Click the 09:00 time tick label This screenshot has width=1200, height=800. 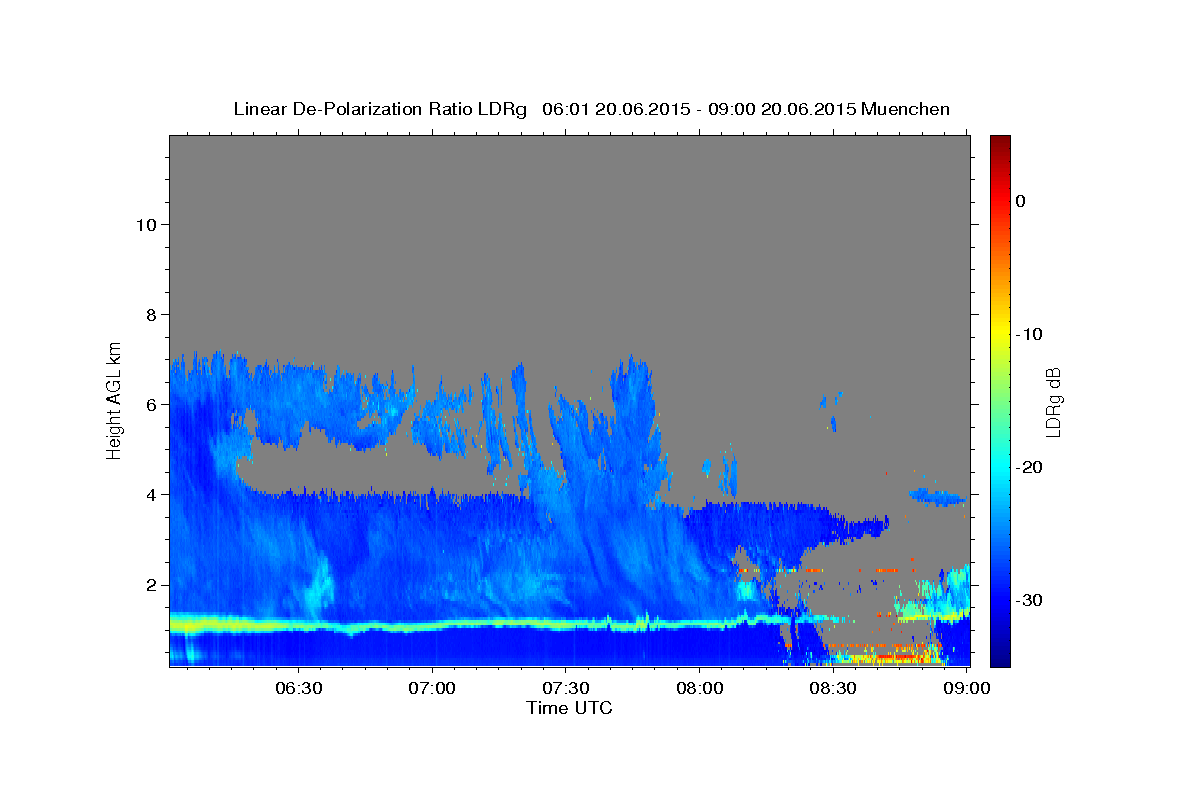pyautogui.click(x=966, y=689)
